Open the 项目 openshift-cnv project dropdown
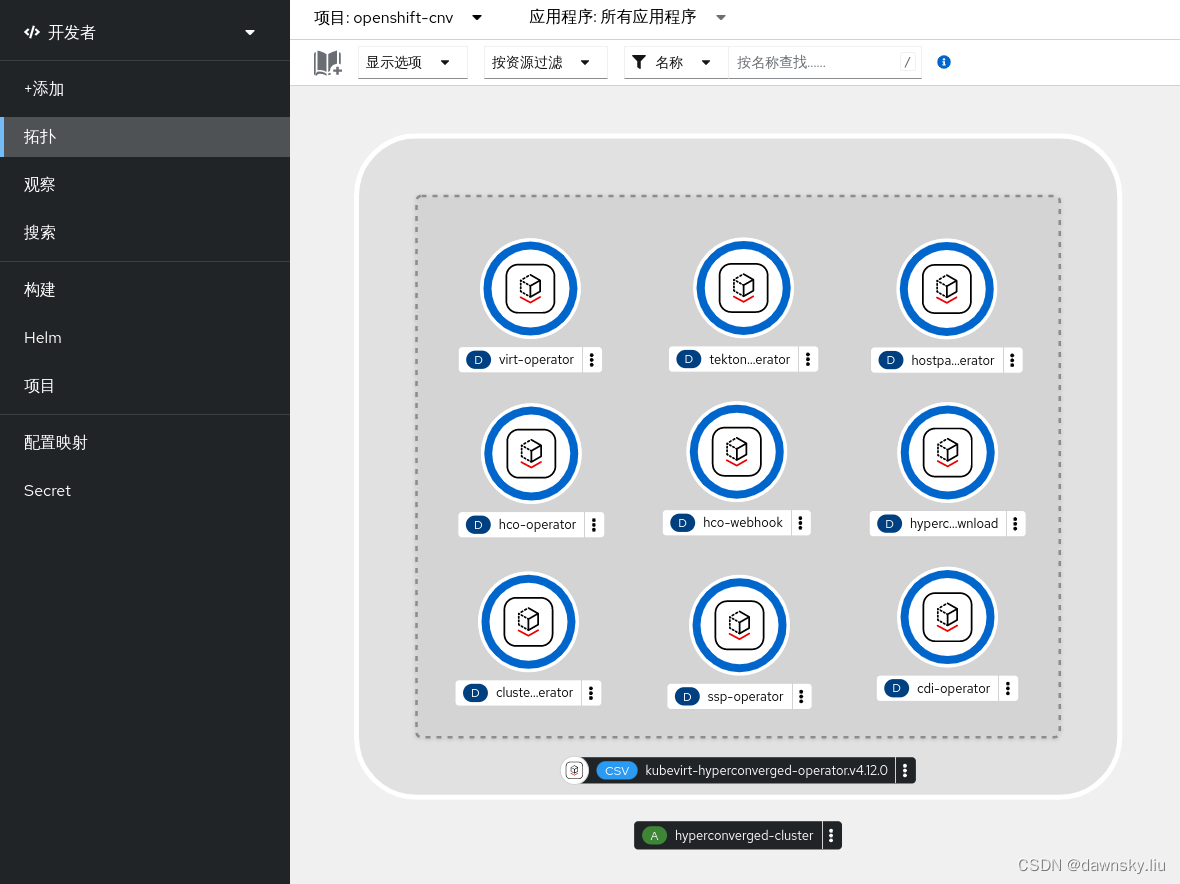1180x884 pixels. (x=395, y=17)
